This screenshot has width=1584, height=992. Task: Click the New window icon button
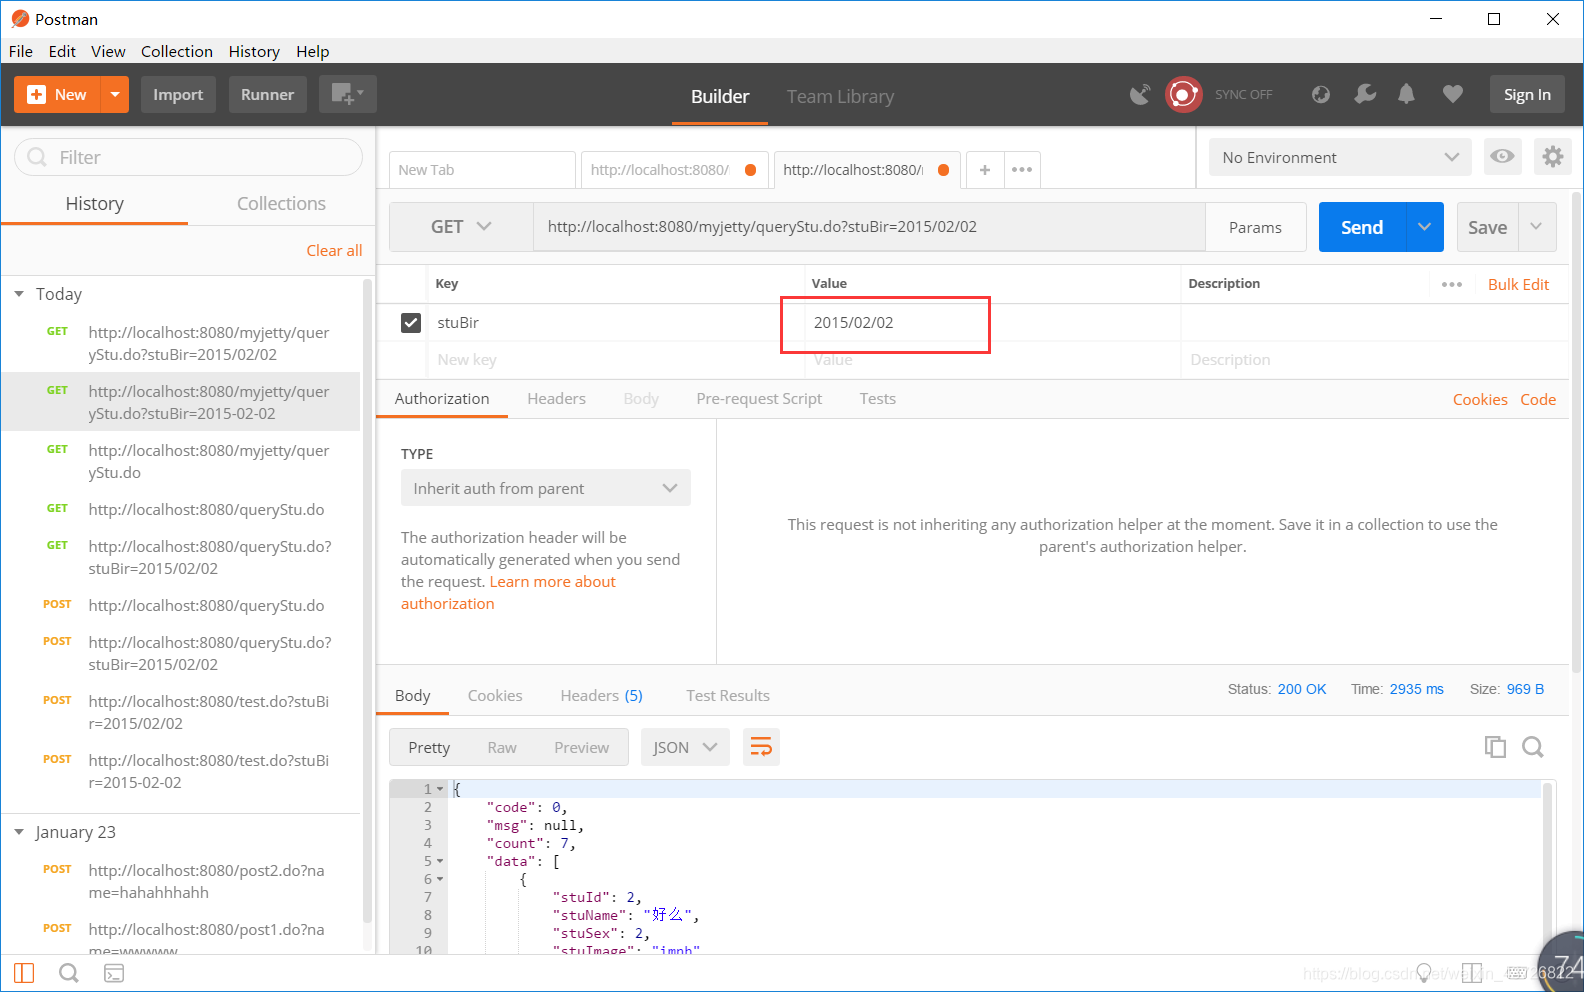[347, 94]
